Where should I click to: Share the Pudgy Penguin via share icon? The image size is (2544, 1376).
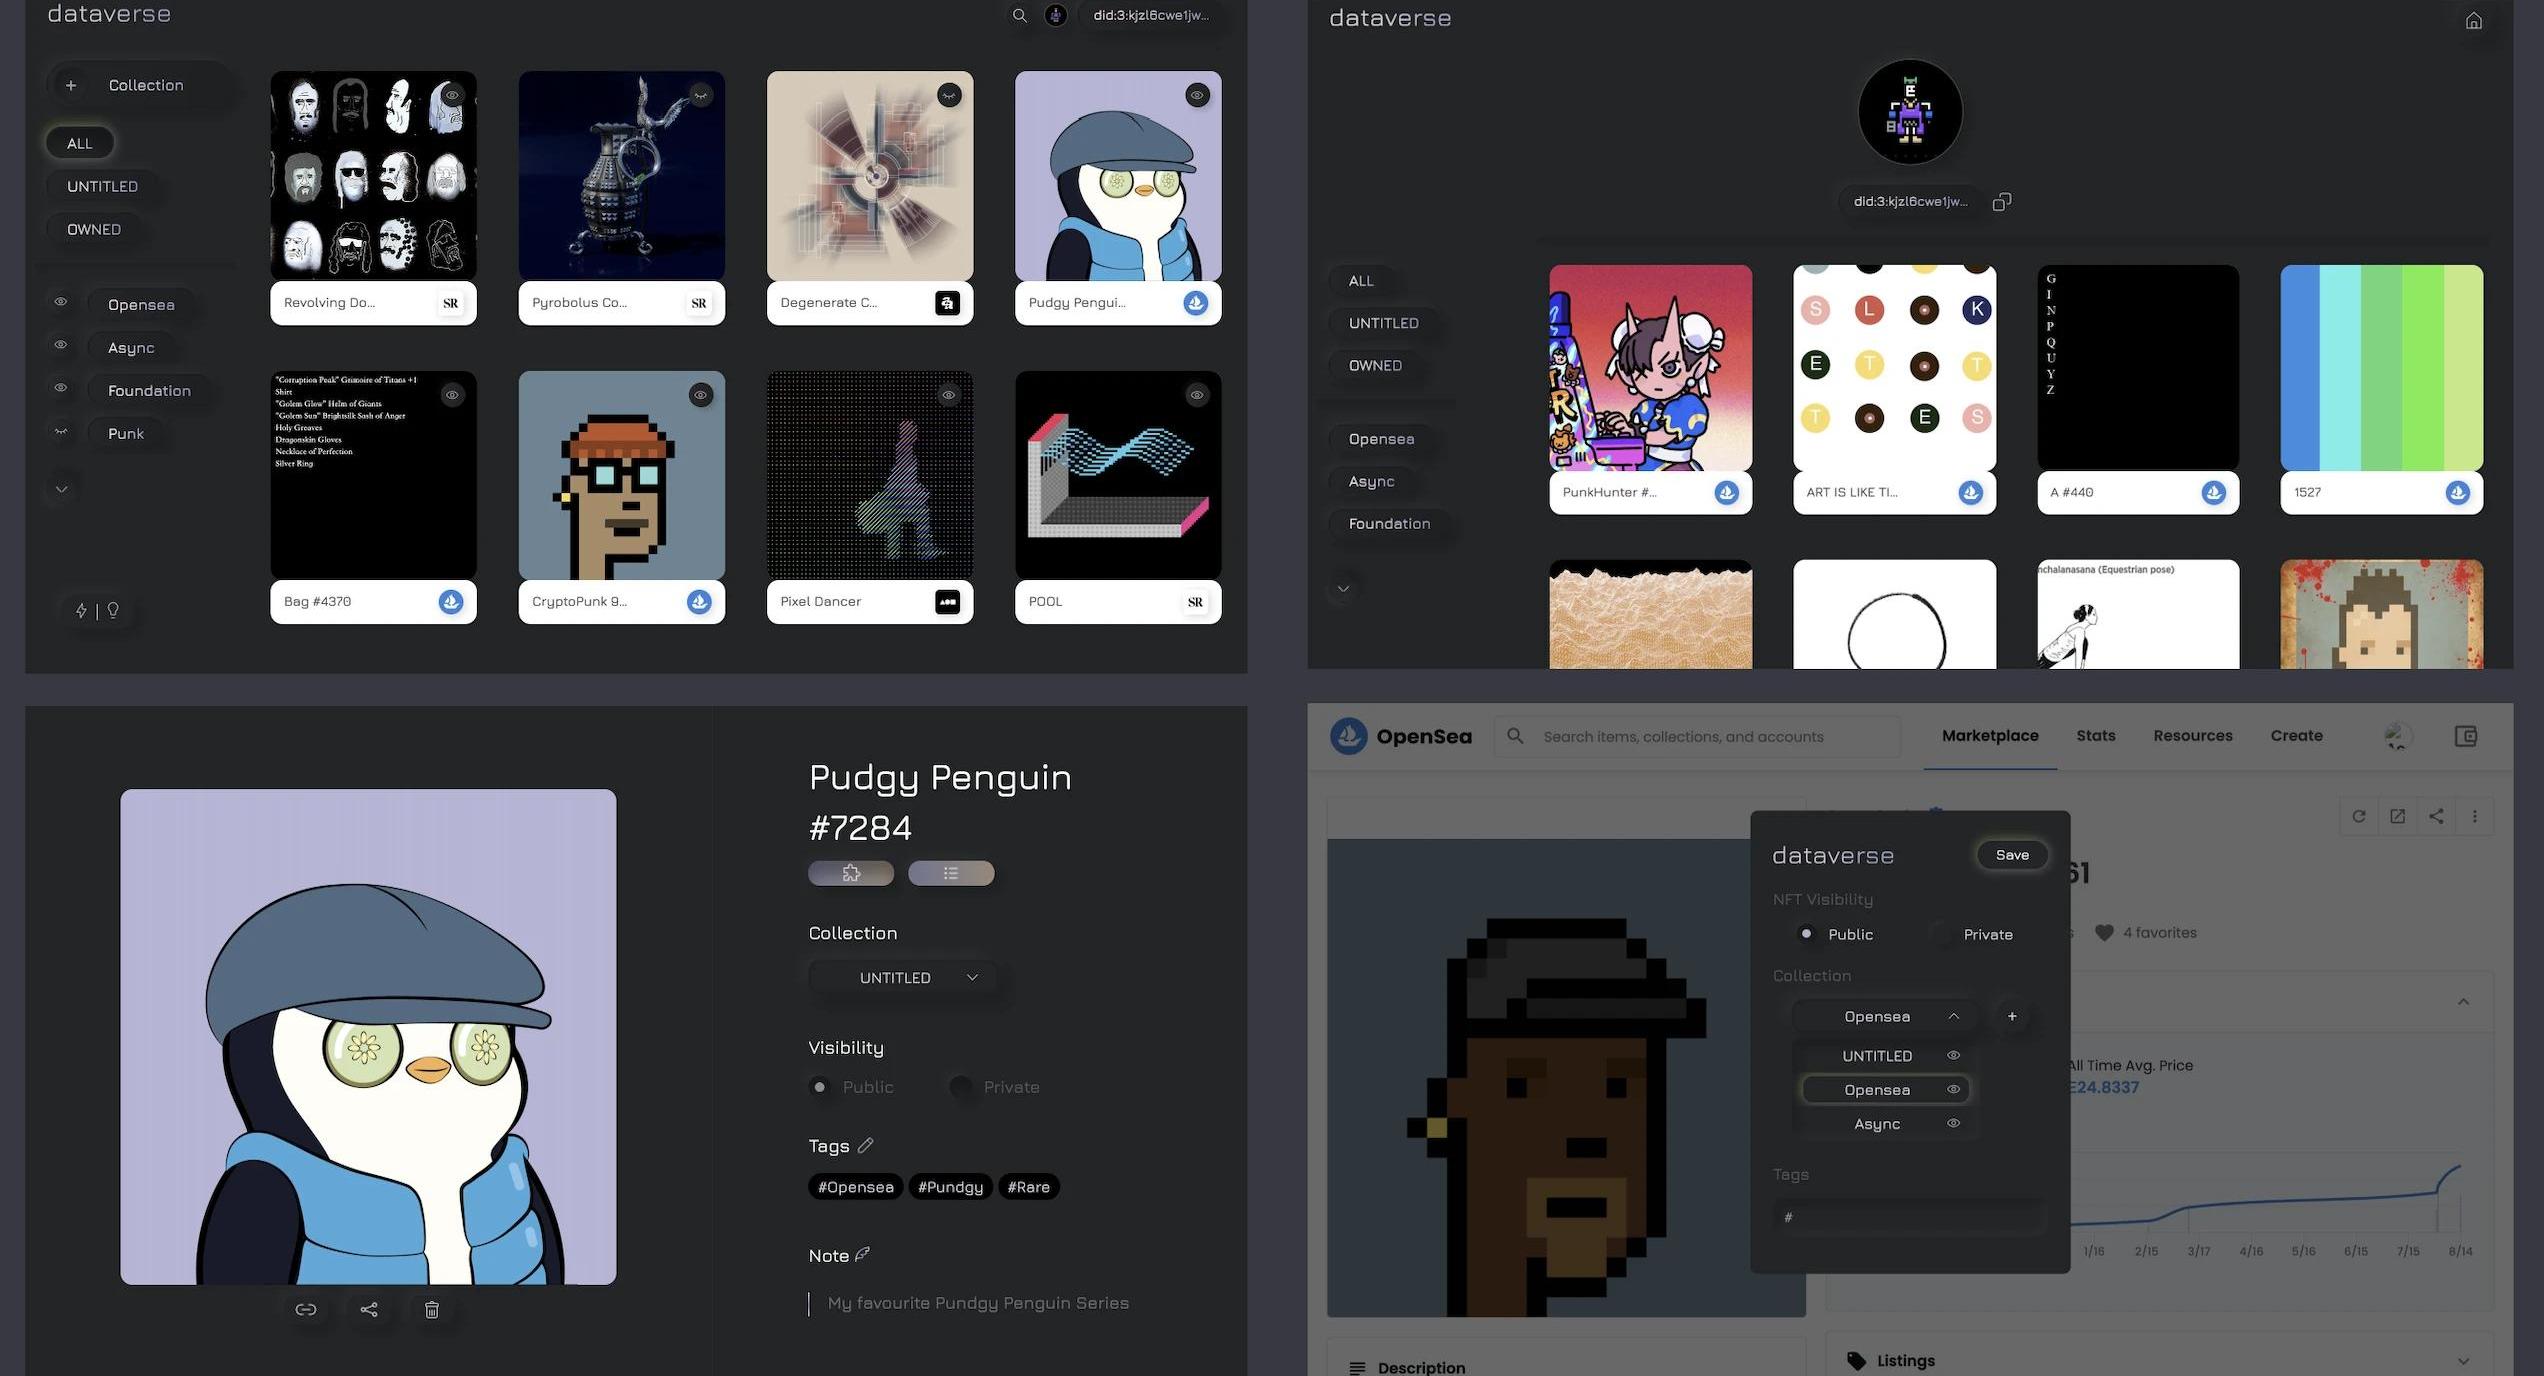[369, 1309]
